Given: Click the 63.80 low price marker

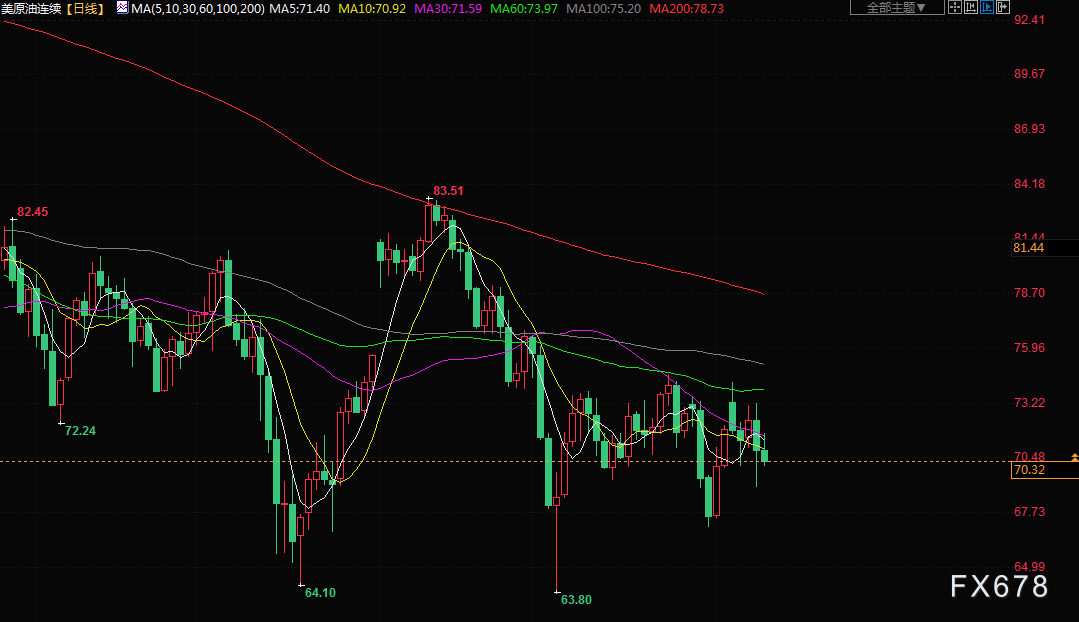Looking at the screenshot, I should click(576, 600).
